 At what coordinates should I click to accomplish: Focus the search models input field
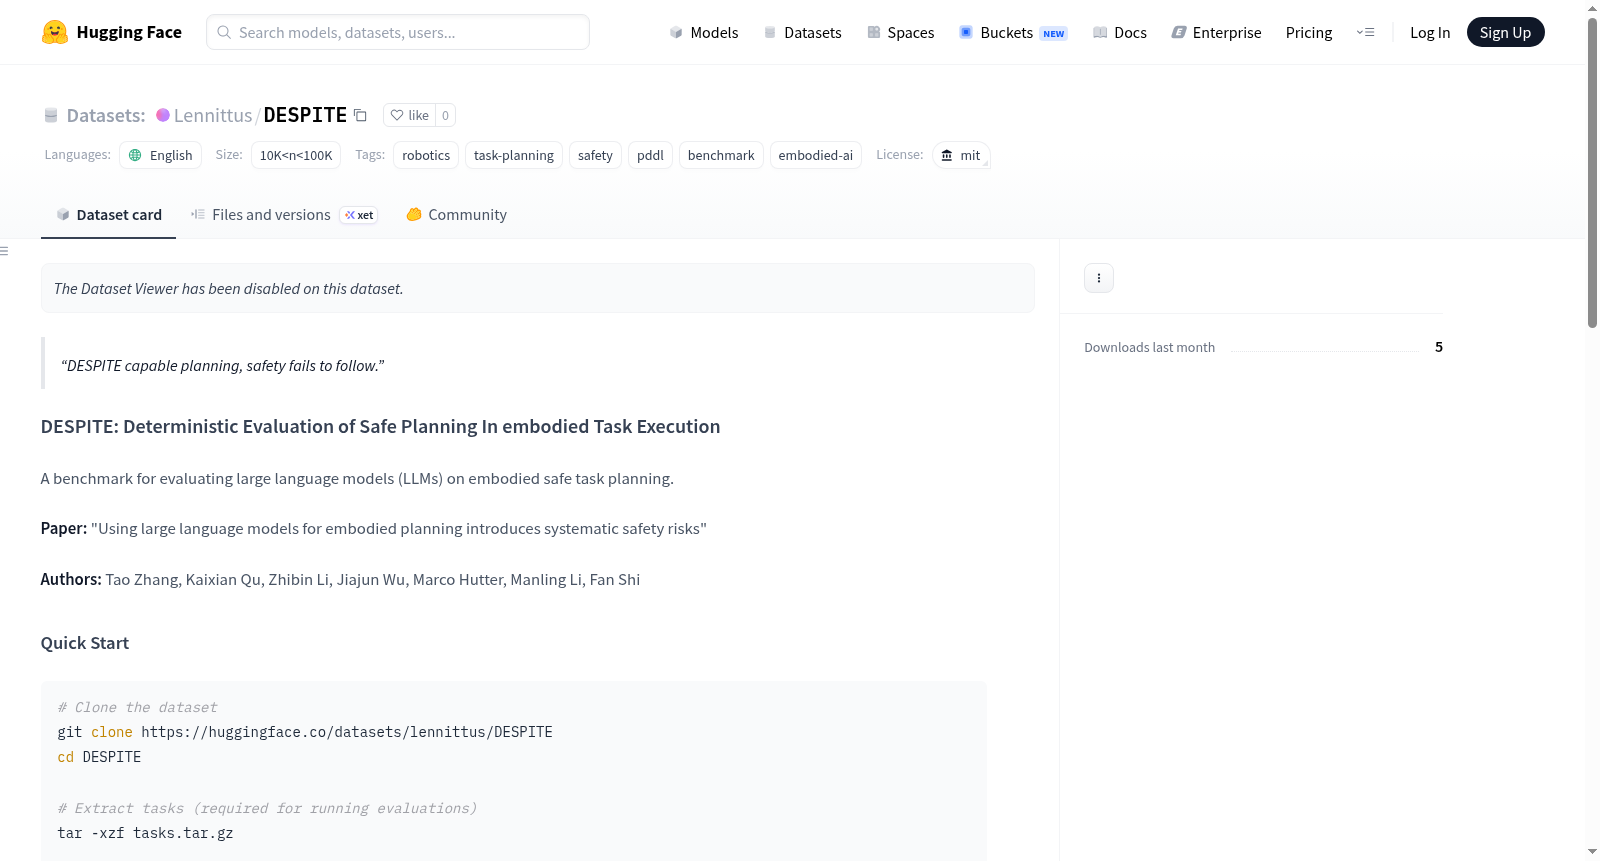pos(398,32)
